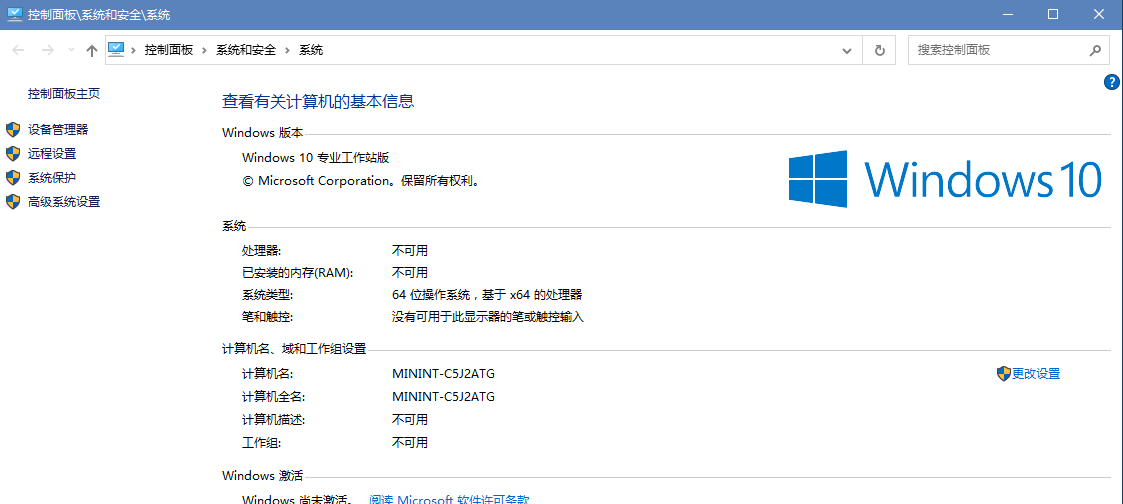Open recent locations dropdown arrow

(70, 50)
